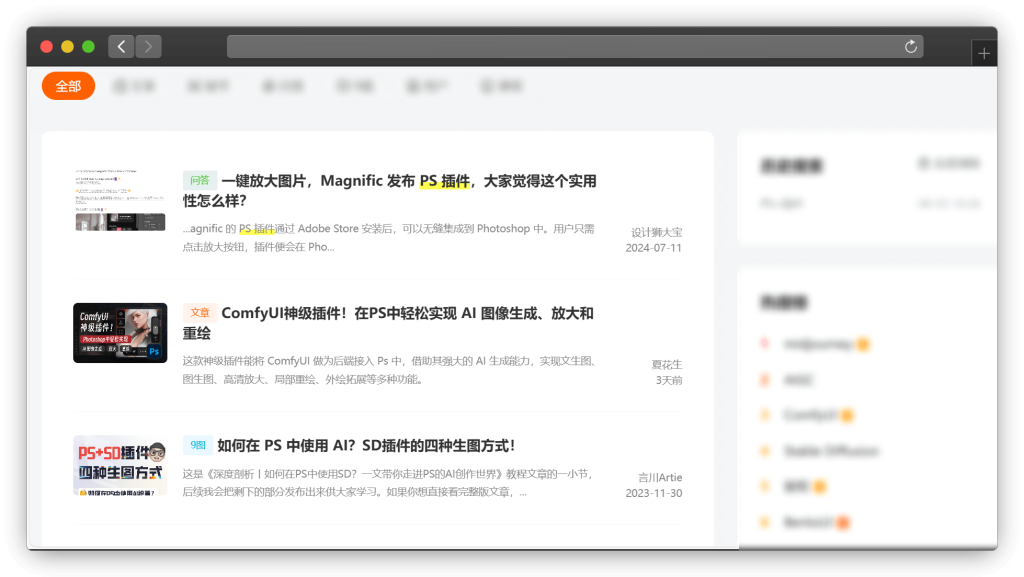The height and width of the screenshot is (577, 1024).
Task: Click the 问答 Q&A tag badge
Action: coord(198,180)
